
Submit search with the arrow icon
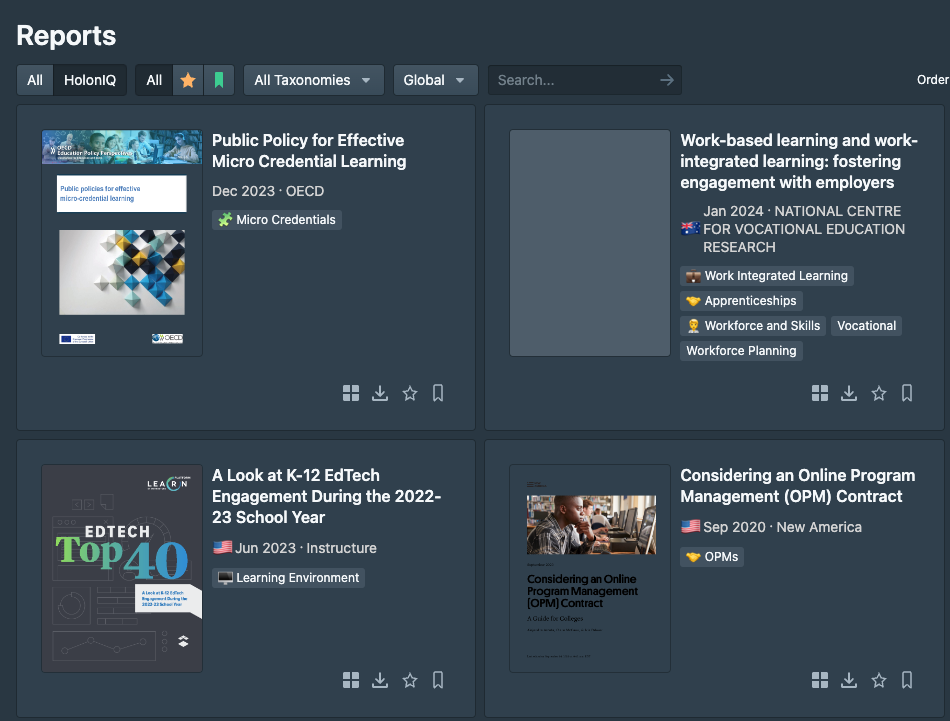coord(666,80)
